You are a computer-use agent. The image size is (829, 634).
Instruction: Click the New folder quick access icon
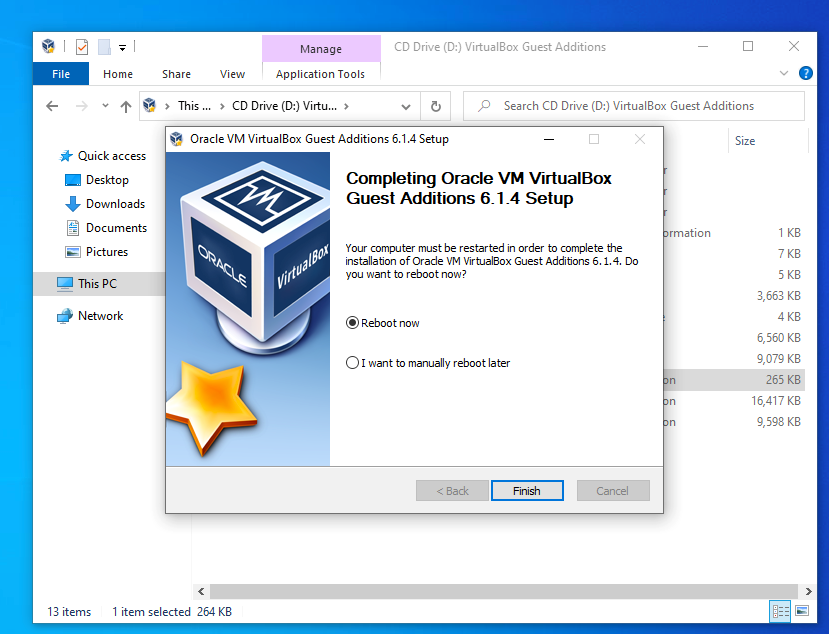105,47
